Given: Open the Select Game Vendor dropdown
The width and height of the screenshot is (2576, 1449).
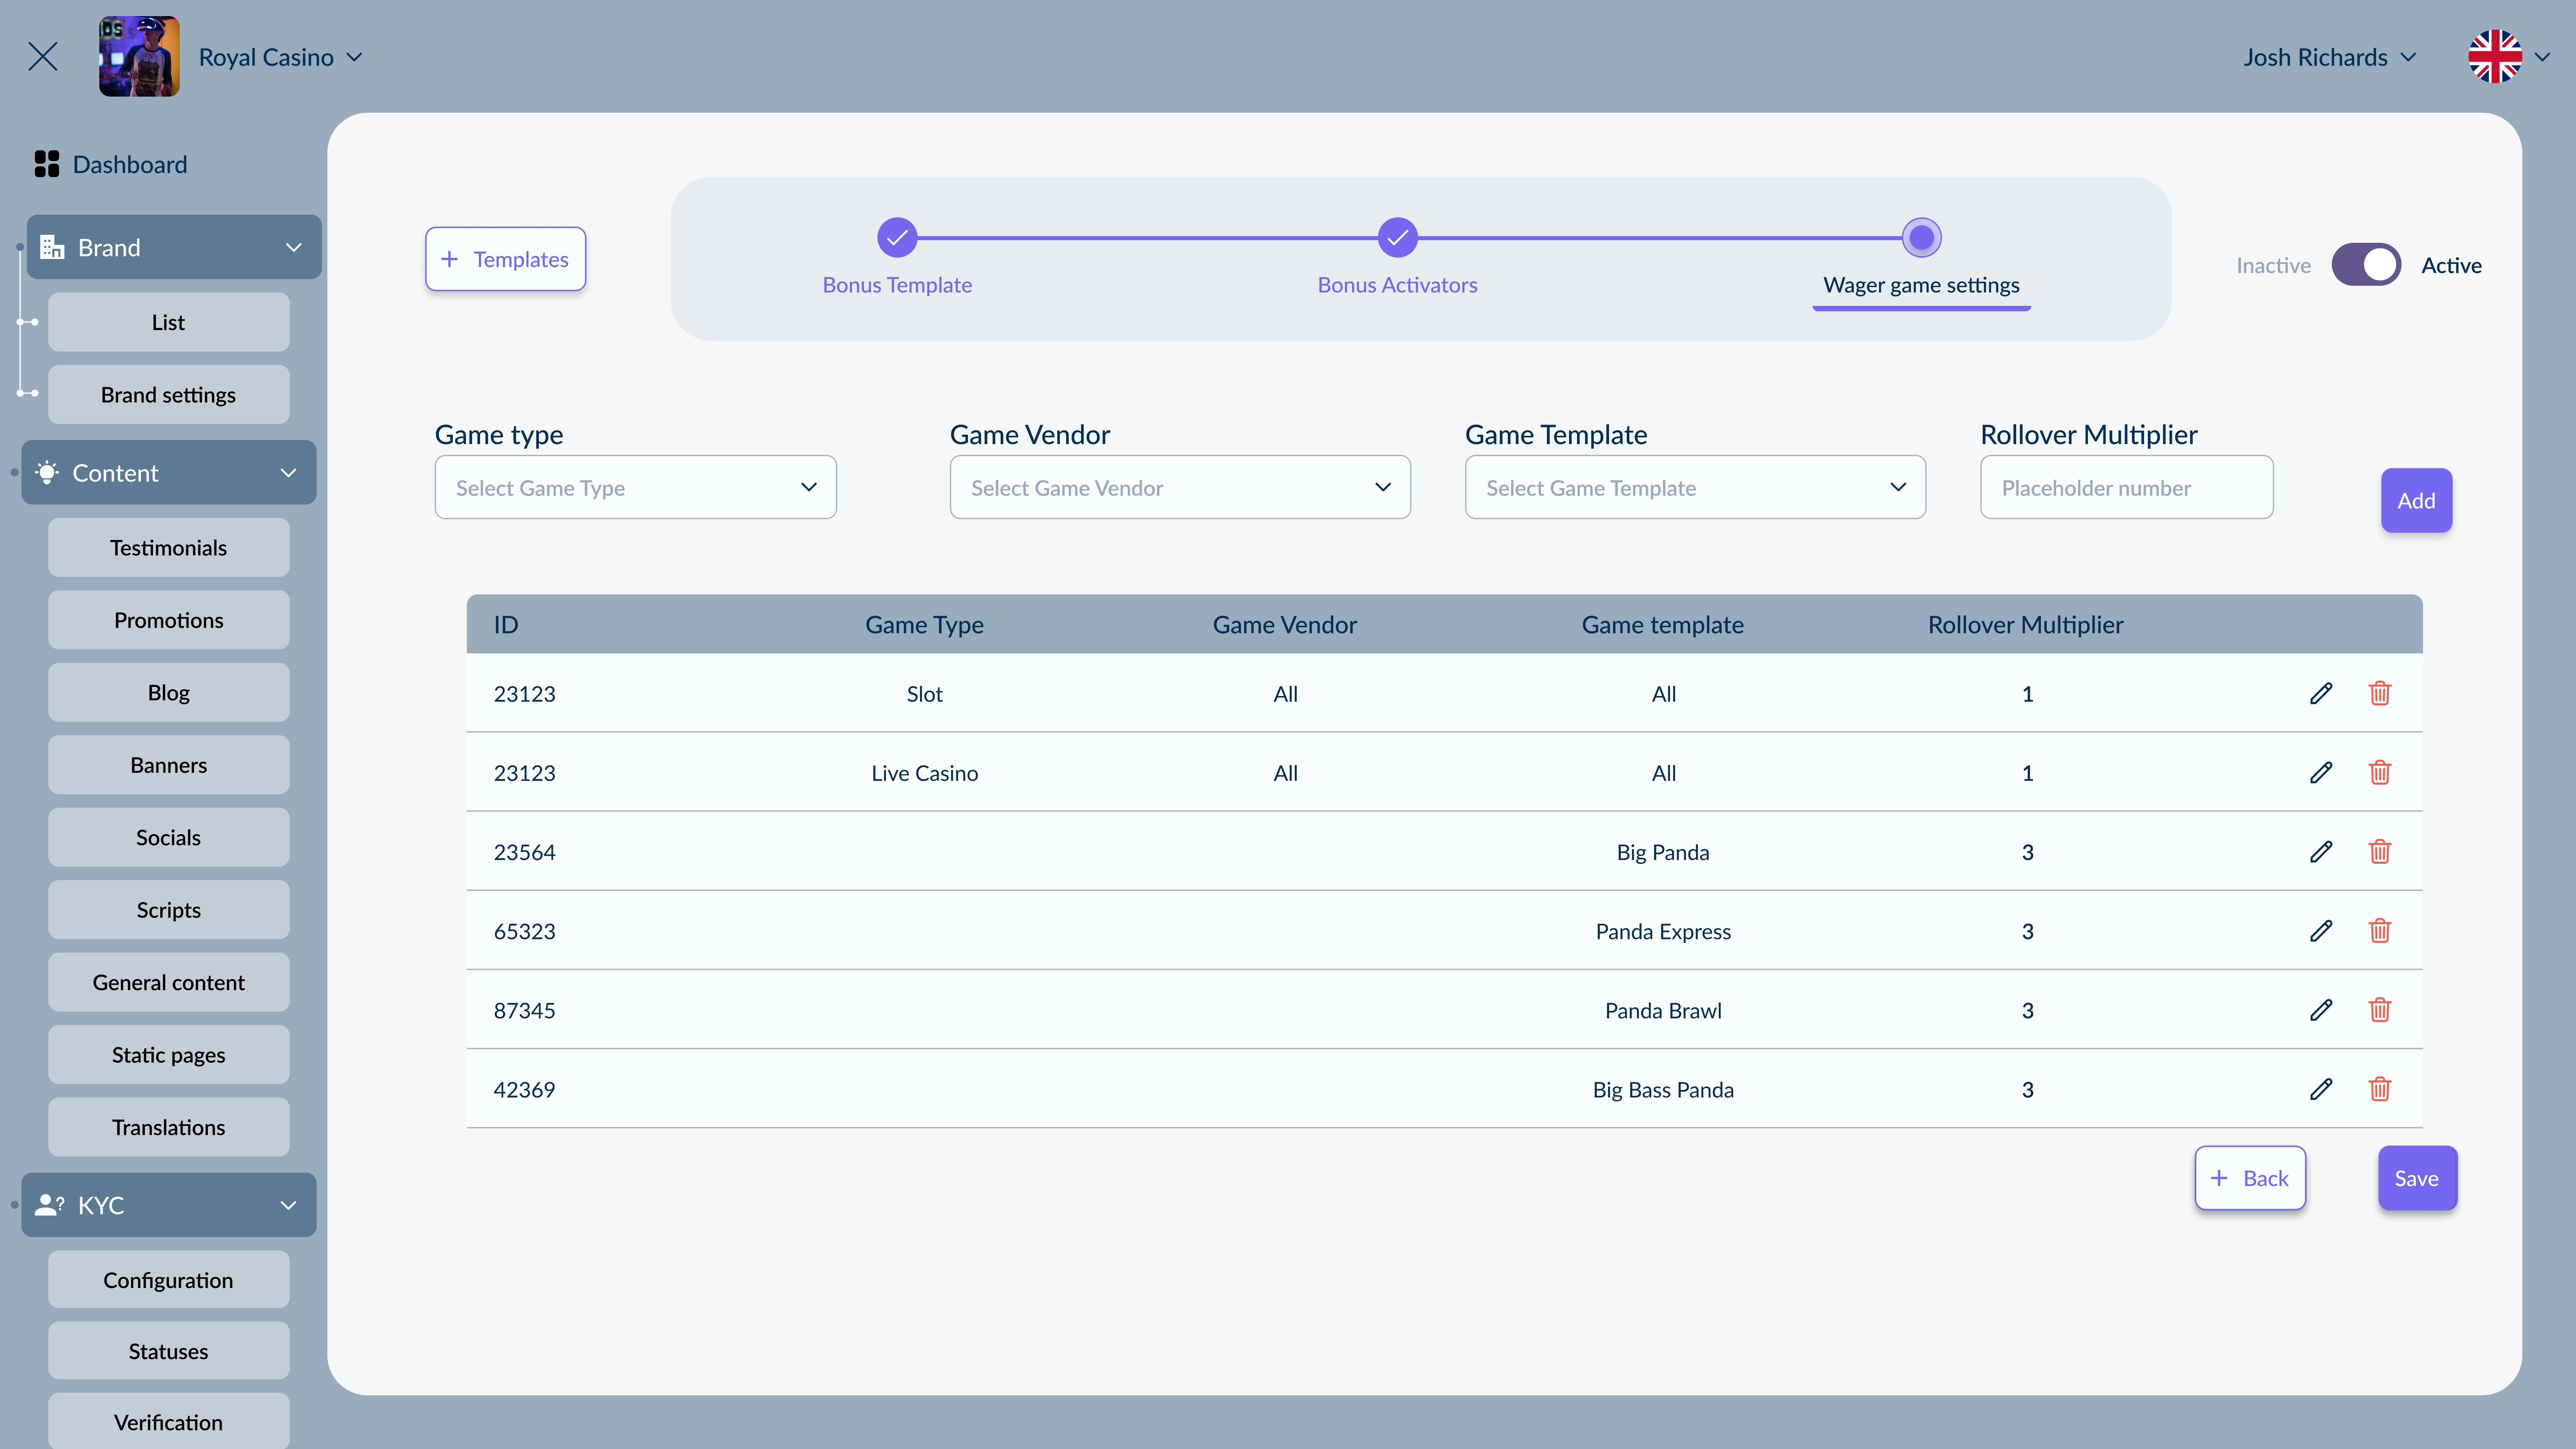Looking at the screenshot, I should pyautogui.click(x=1180, y=487).
